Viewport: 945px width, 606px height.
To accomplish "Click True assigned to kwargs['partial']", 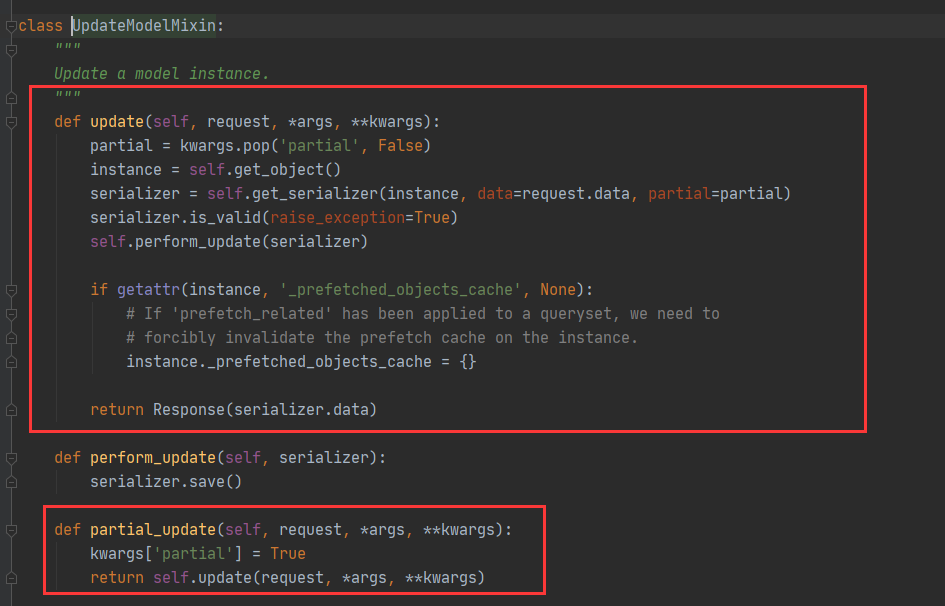I will point(287,554).
